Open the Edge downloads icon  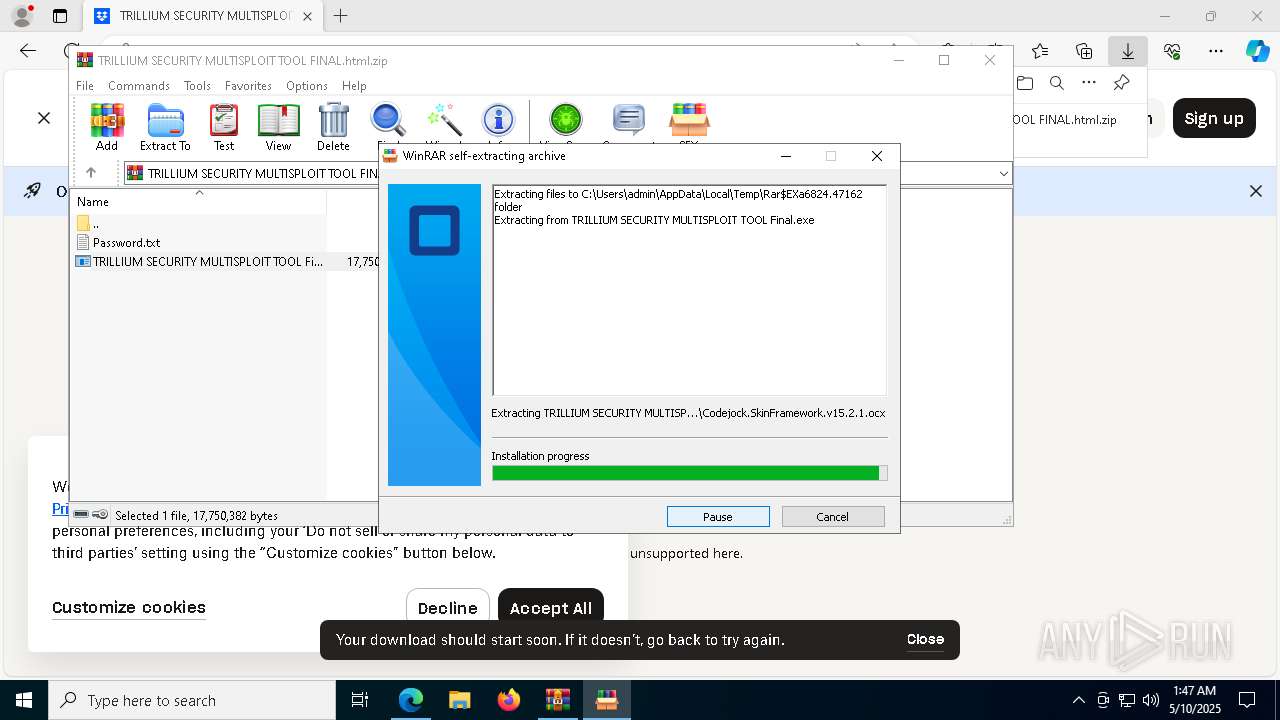point(1128,51)
